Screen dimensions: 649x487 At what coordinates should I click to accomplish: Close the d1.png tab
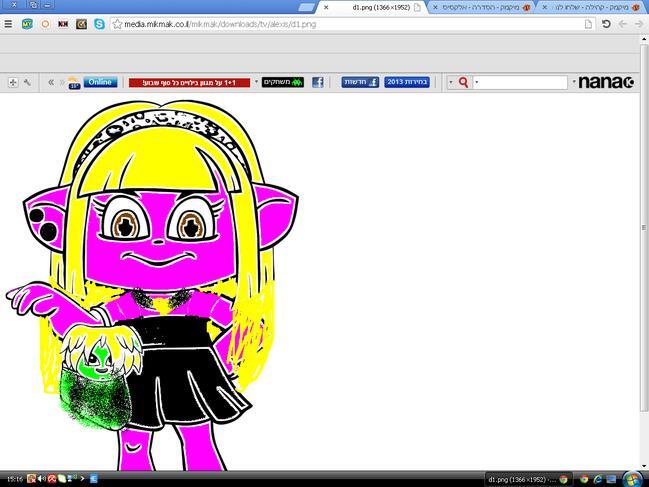pos(326,7)
